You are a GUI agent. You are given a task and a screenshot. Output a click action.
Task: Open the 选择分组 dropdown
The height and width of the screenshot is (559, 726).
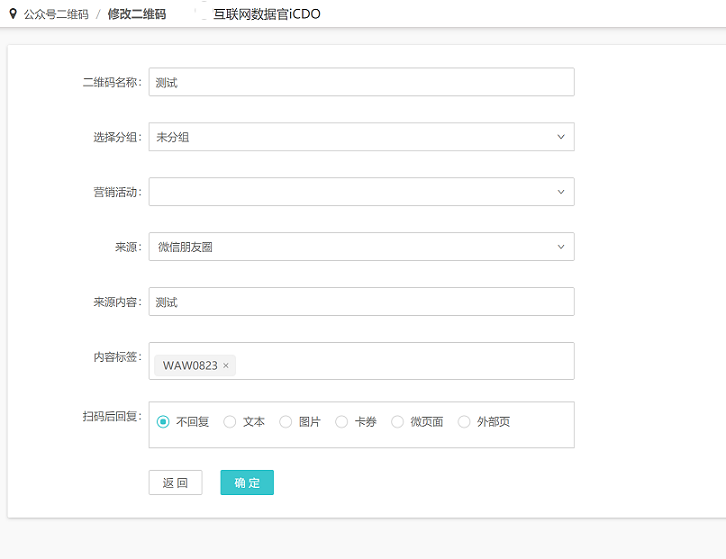(361, 137)
